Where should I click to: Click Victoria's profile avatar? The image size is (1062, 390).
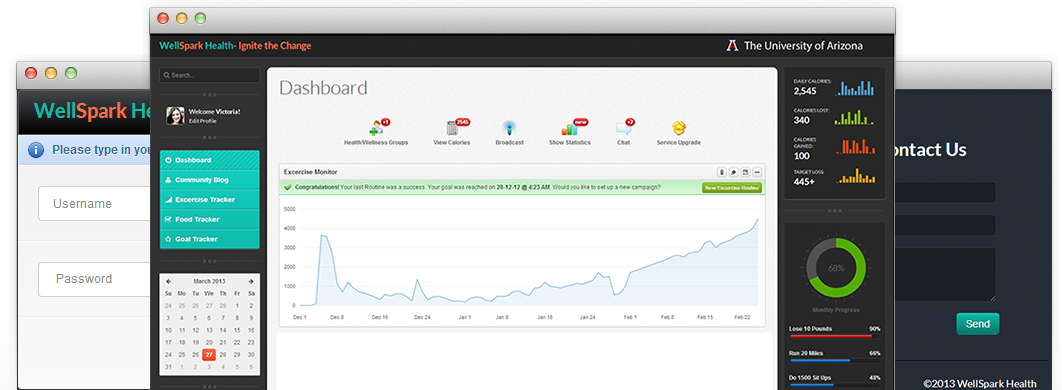pos(175,116)
